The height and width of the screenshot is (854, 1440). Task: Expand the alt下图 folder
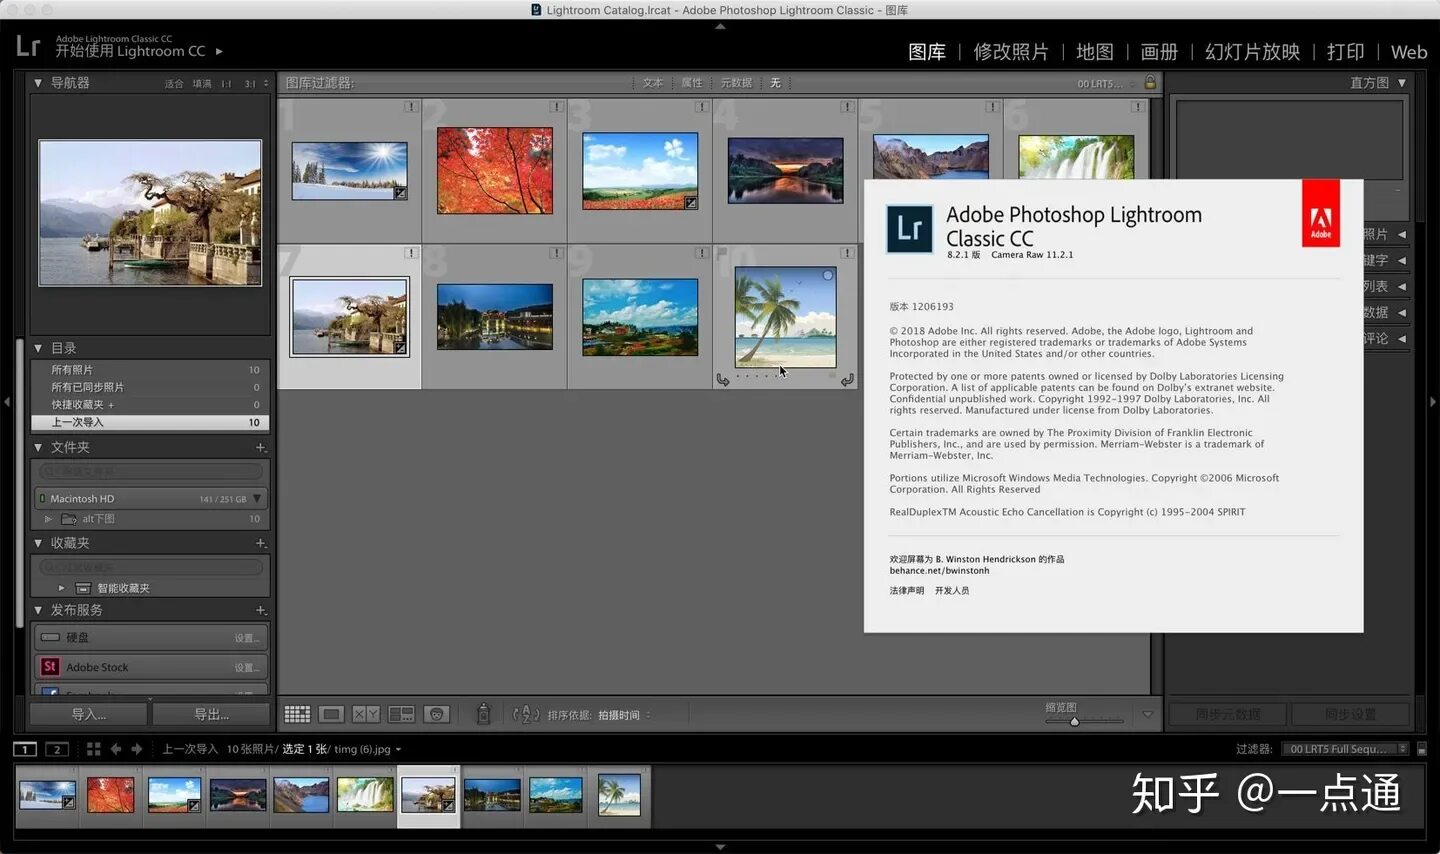(47, 519)
